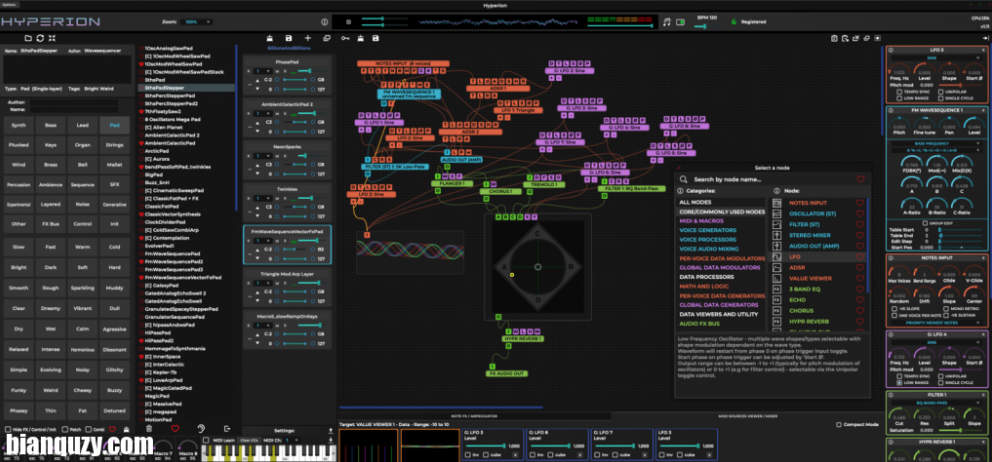Image resolution: width=992 pixels, height=462 pixels.
Task: Open Twinkles layer channel dropdown
Action: point(263,198)
